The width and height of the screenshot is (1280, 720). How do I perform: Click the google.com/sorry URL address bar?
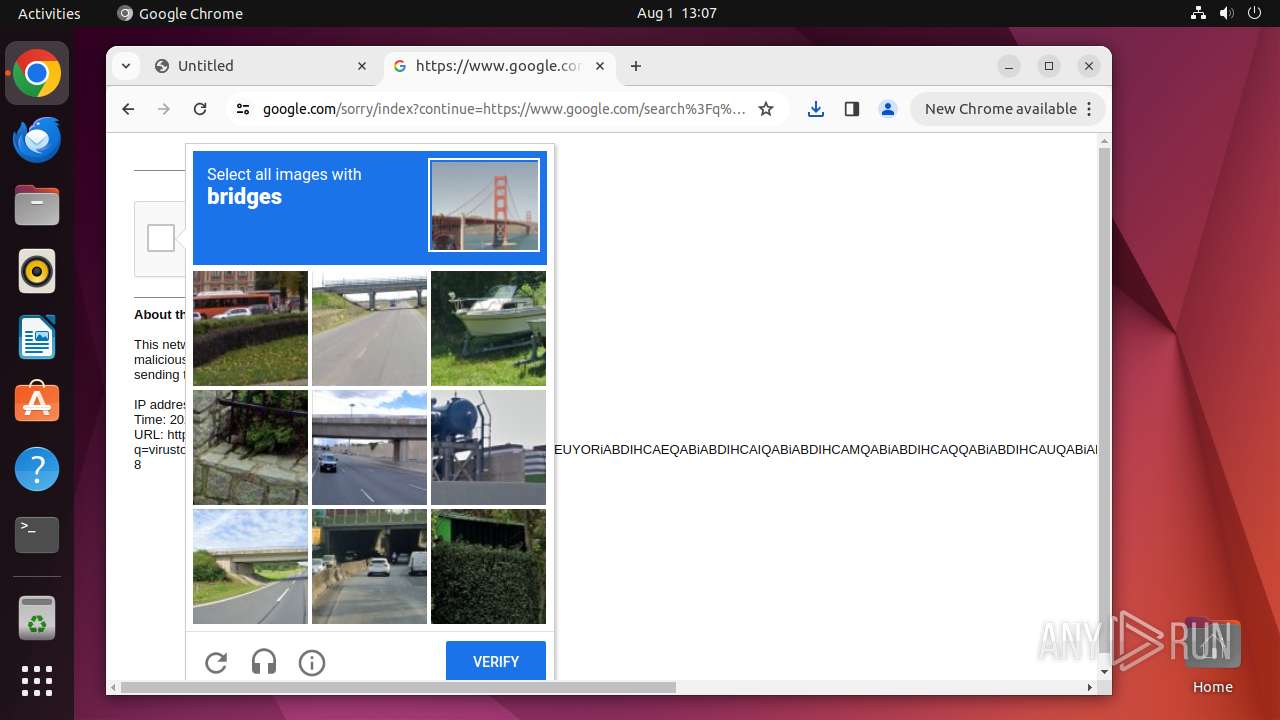click(x=504, y=109)
